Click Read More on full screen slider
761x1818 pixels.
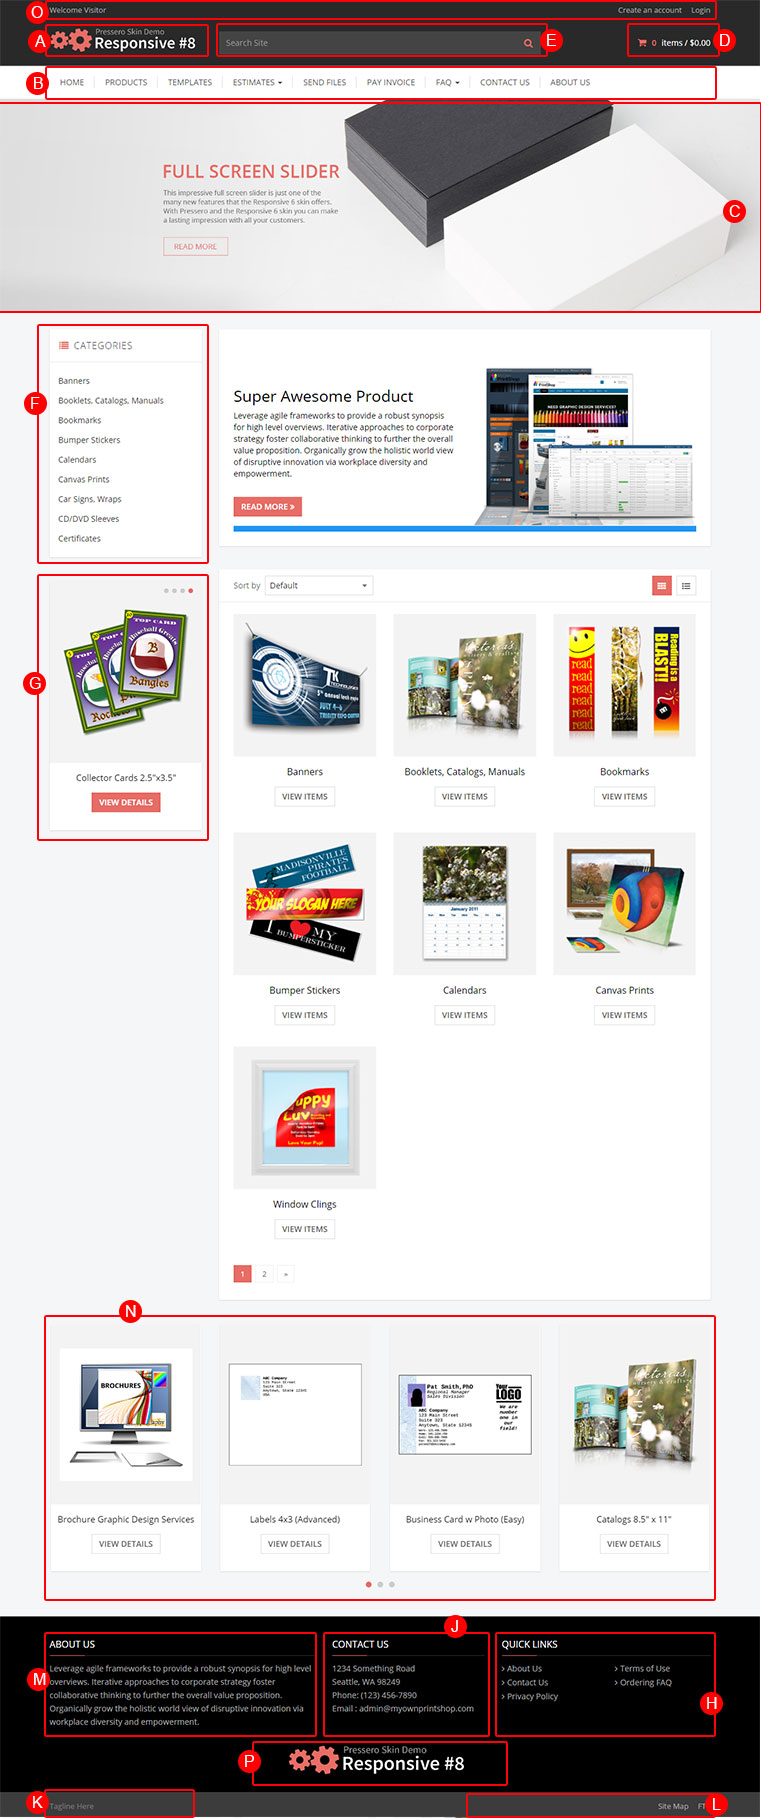coord(196,246)
